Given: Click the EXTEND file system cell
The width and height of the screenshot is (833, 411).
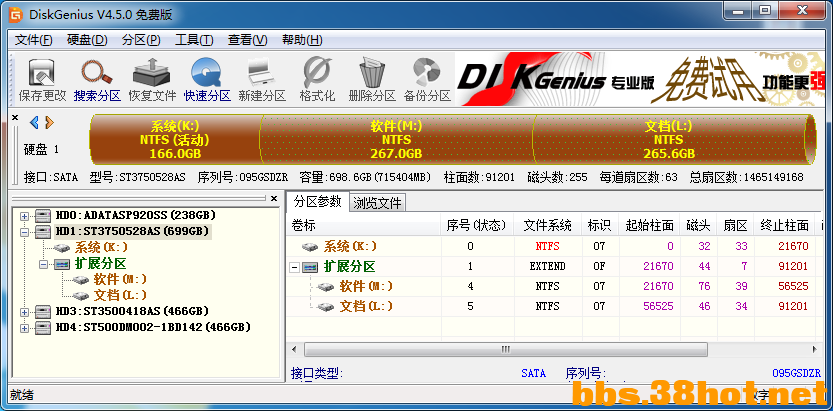Looking at the screenshot, I should click(x=547, y=267).
